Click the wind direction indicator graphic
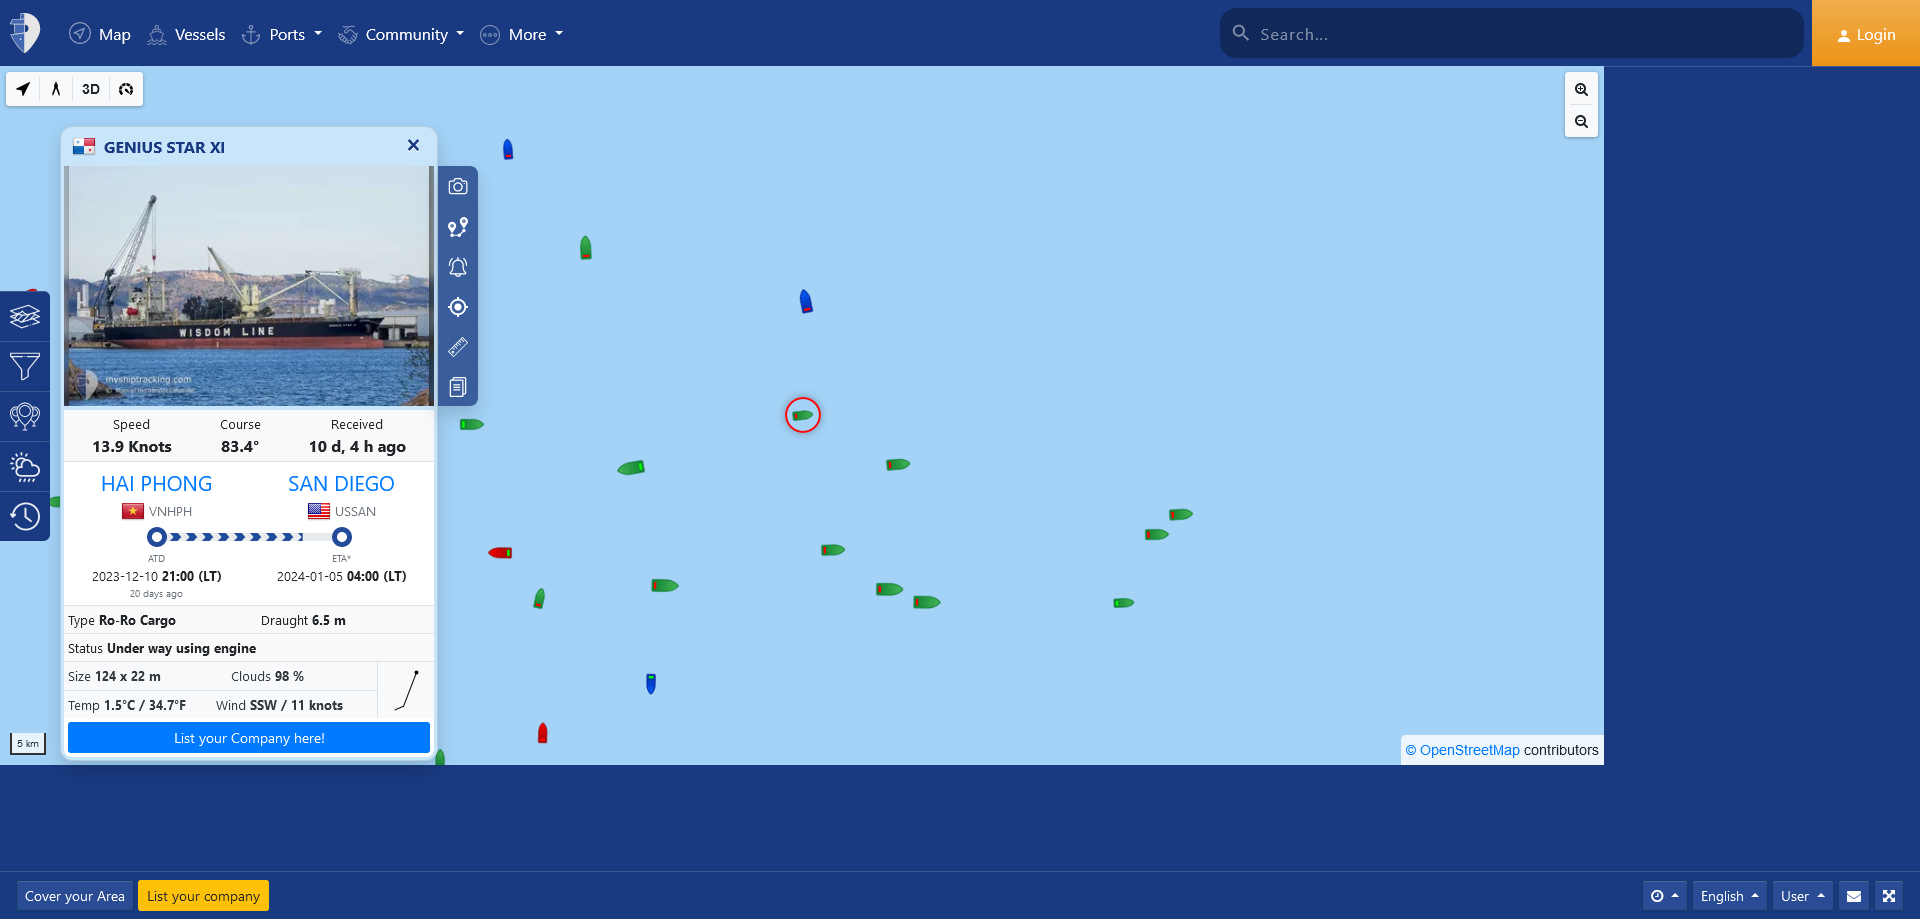Viewport: 1920px width, 919px height. 407,690
